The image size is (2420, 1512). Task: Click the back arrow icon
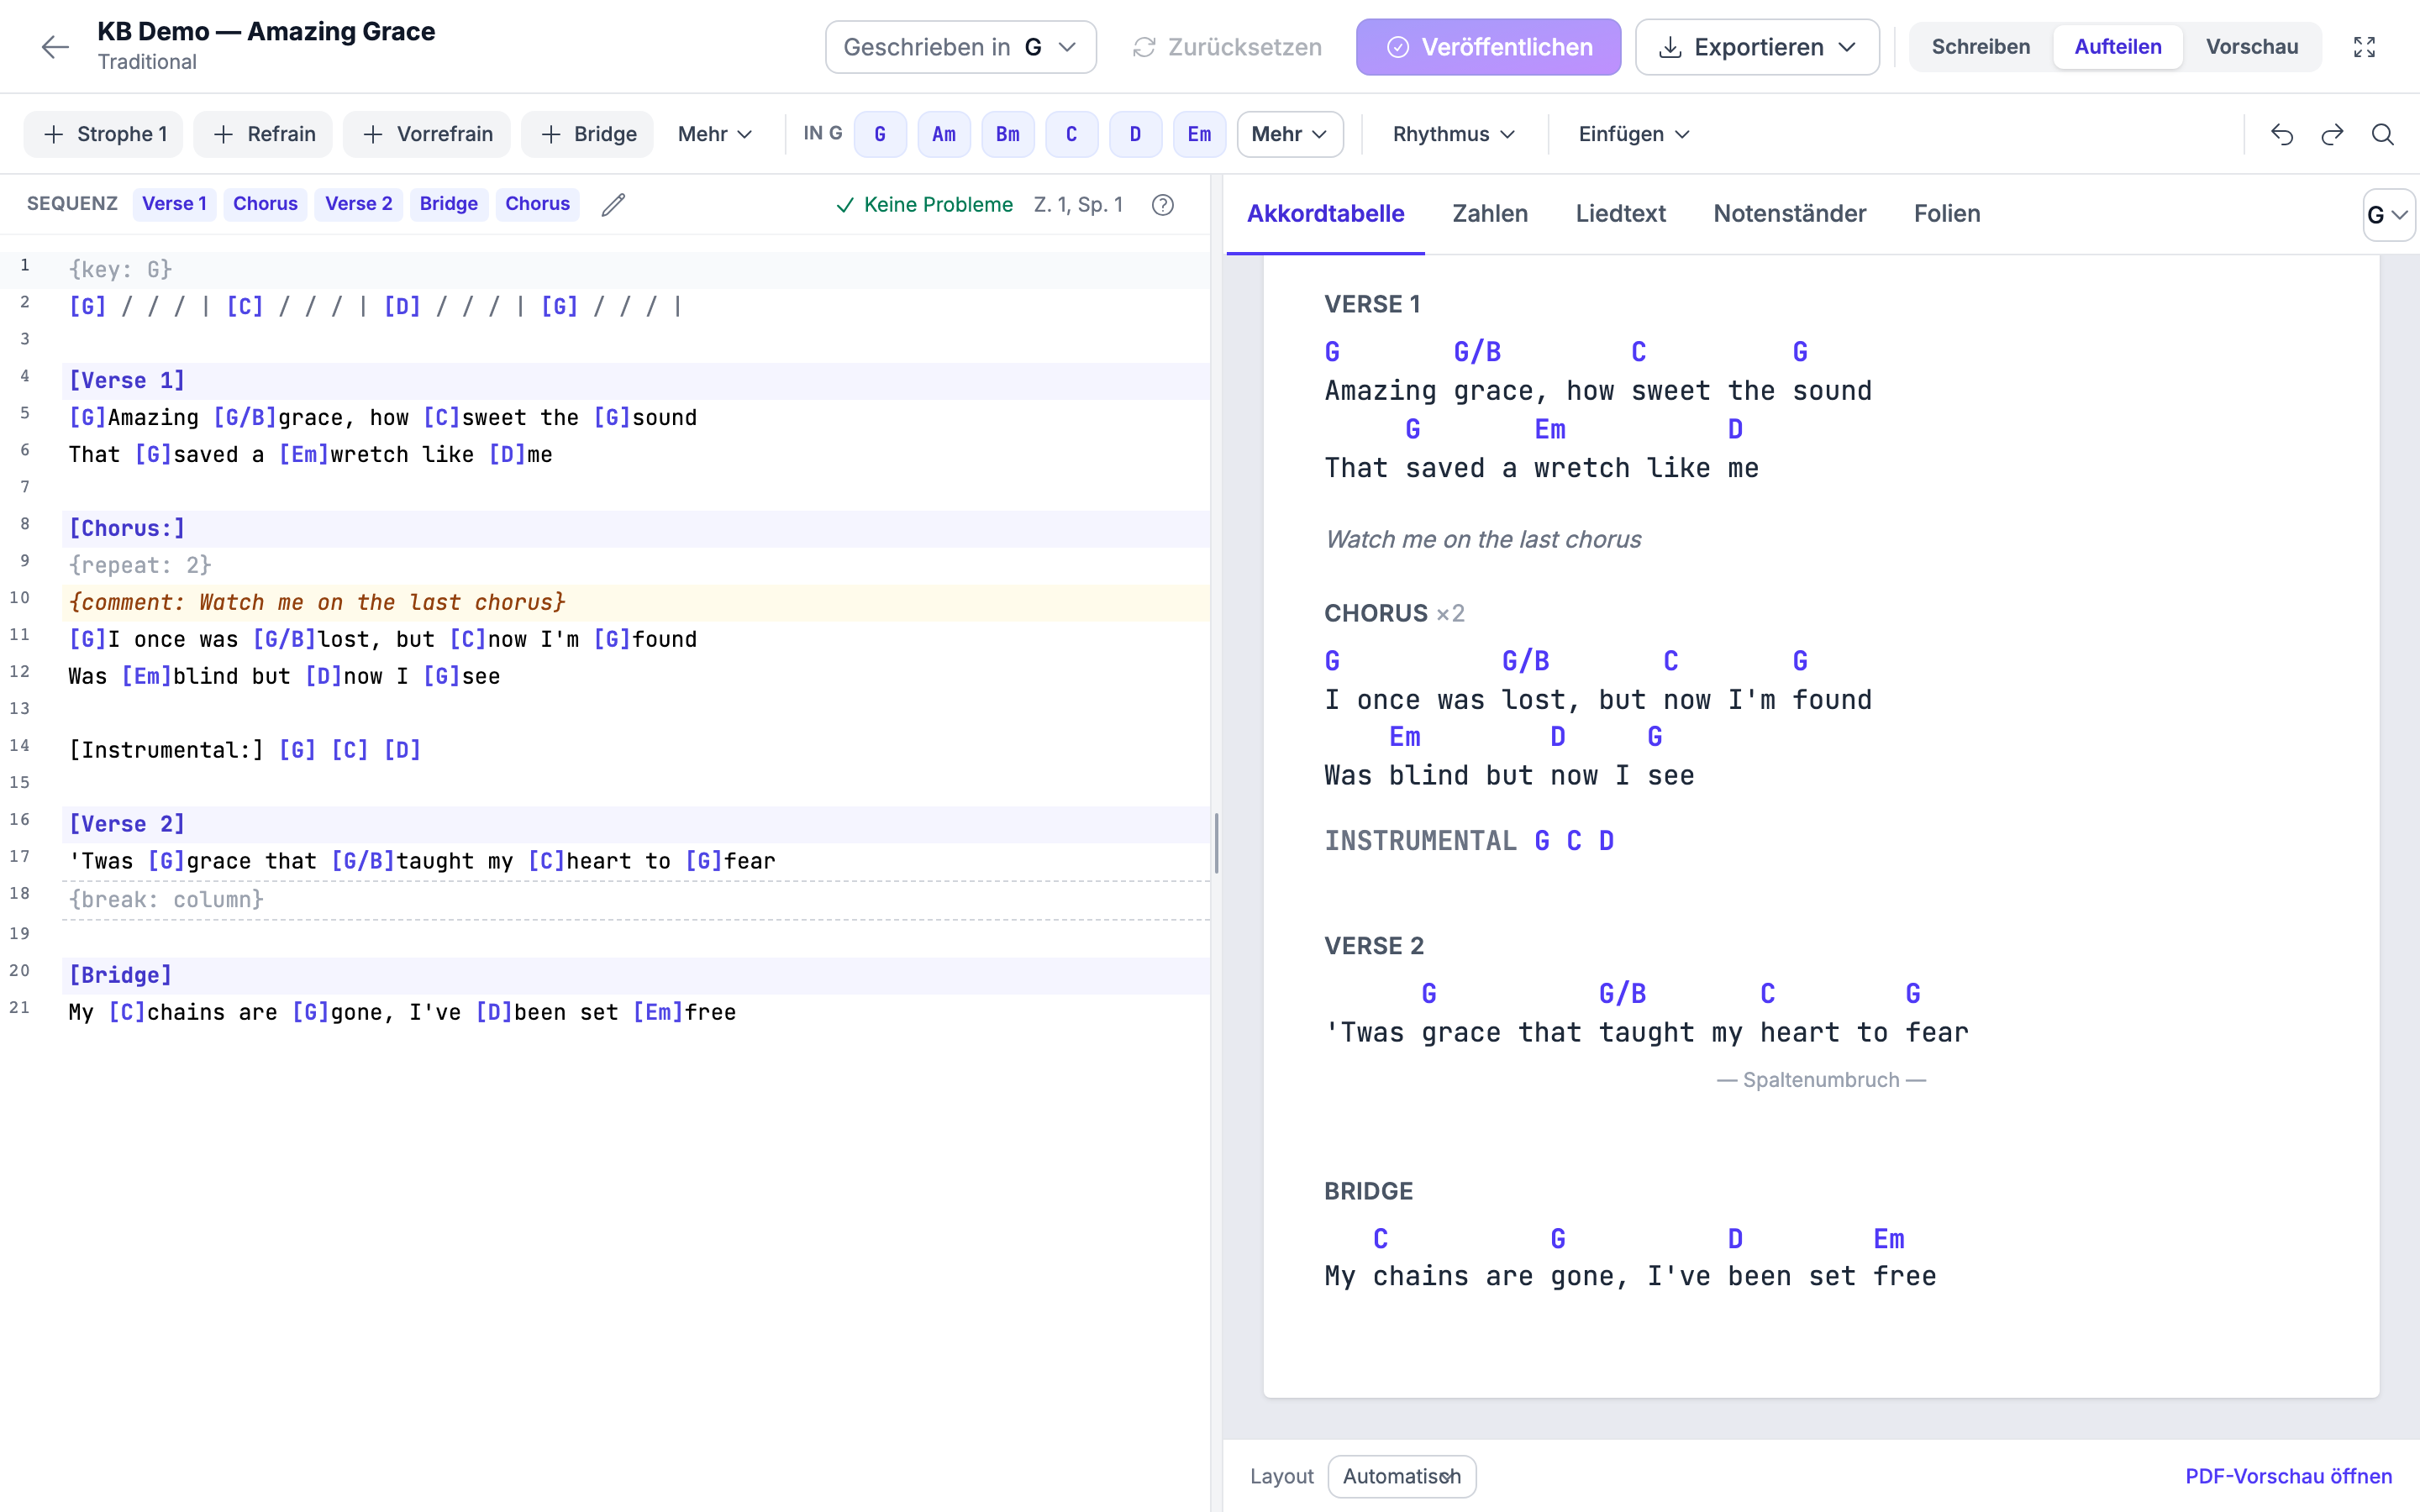[x=55, y=46]
